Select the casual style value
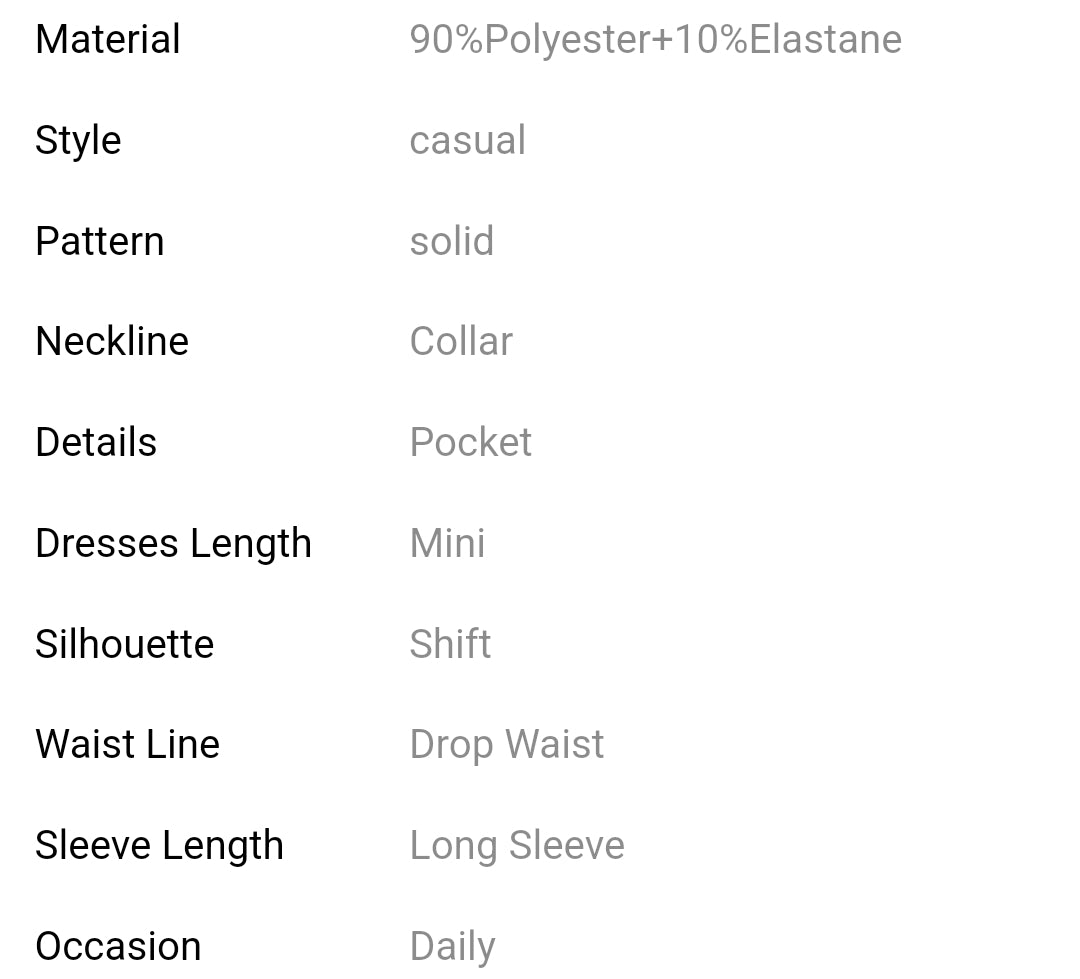The width and height of the screenshot is (1080, 979). [x=467, y=140]
